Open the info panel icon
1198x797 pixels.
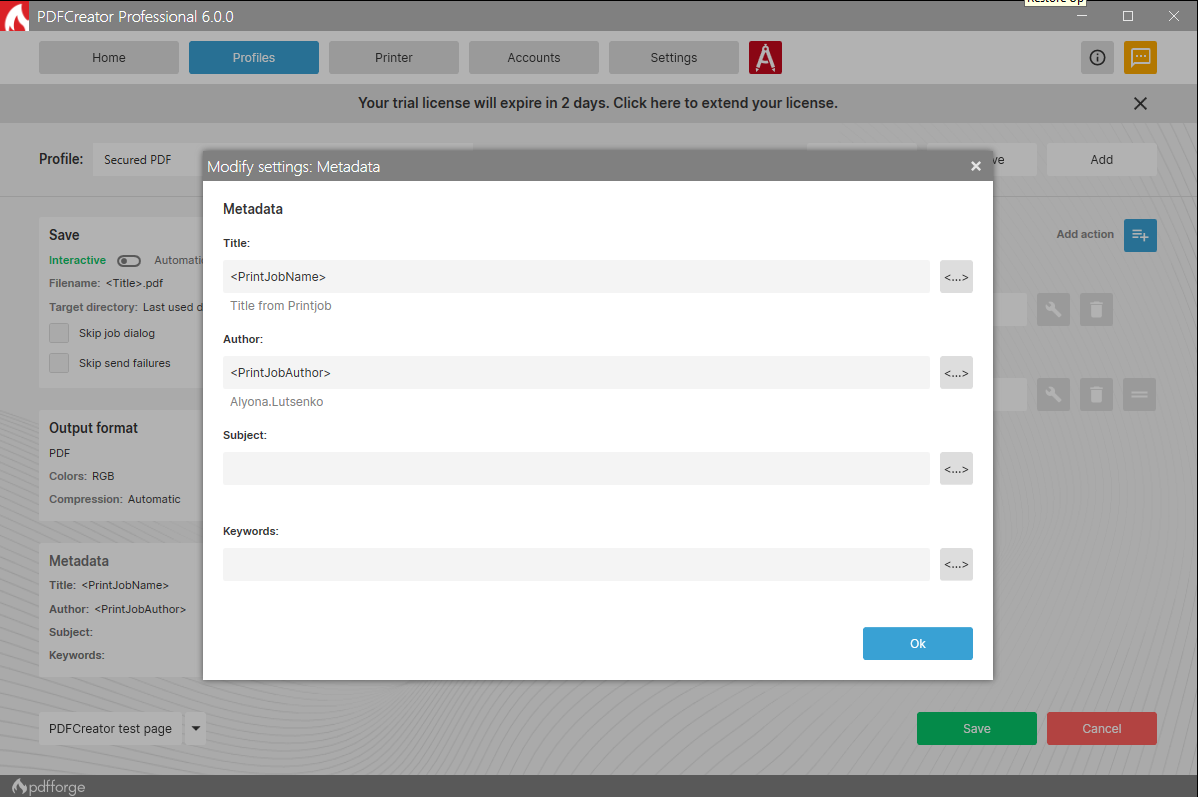pos(1097,57)
